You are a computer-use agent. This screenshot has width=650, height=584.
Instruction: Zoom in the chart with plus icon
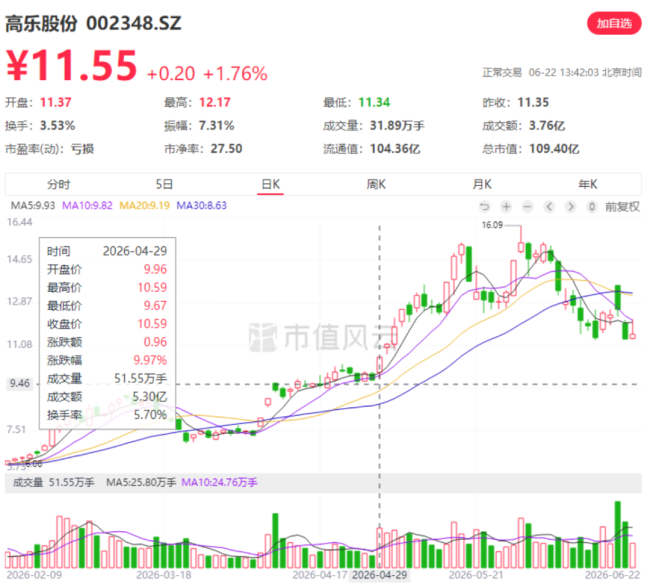(x=506, y=206)
